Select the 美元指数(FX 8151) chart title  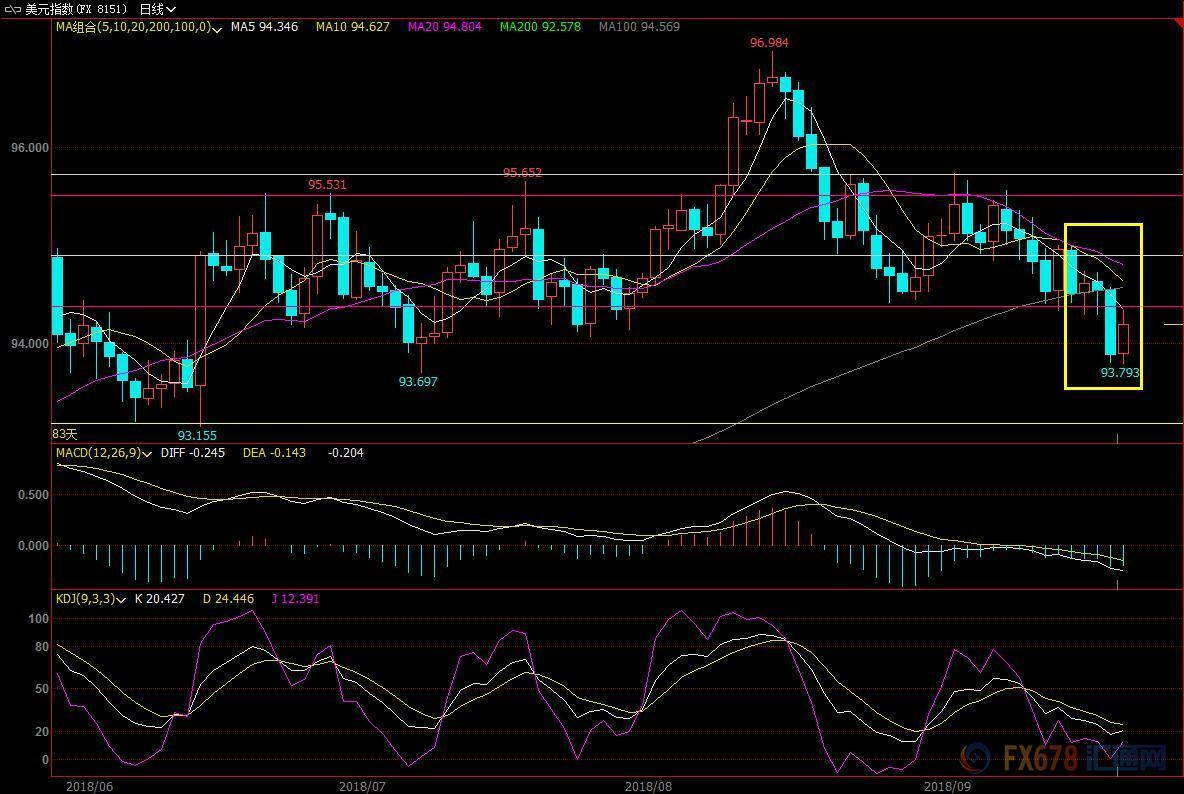[76, 9]
